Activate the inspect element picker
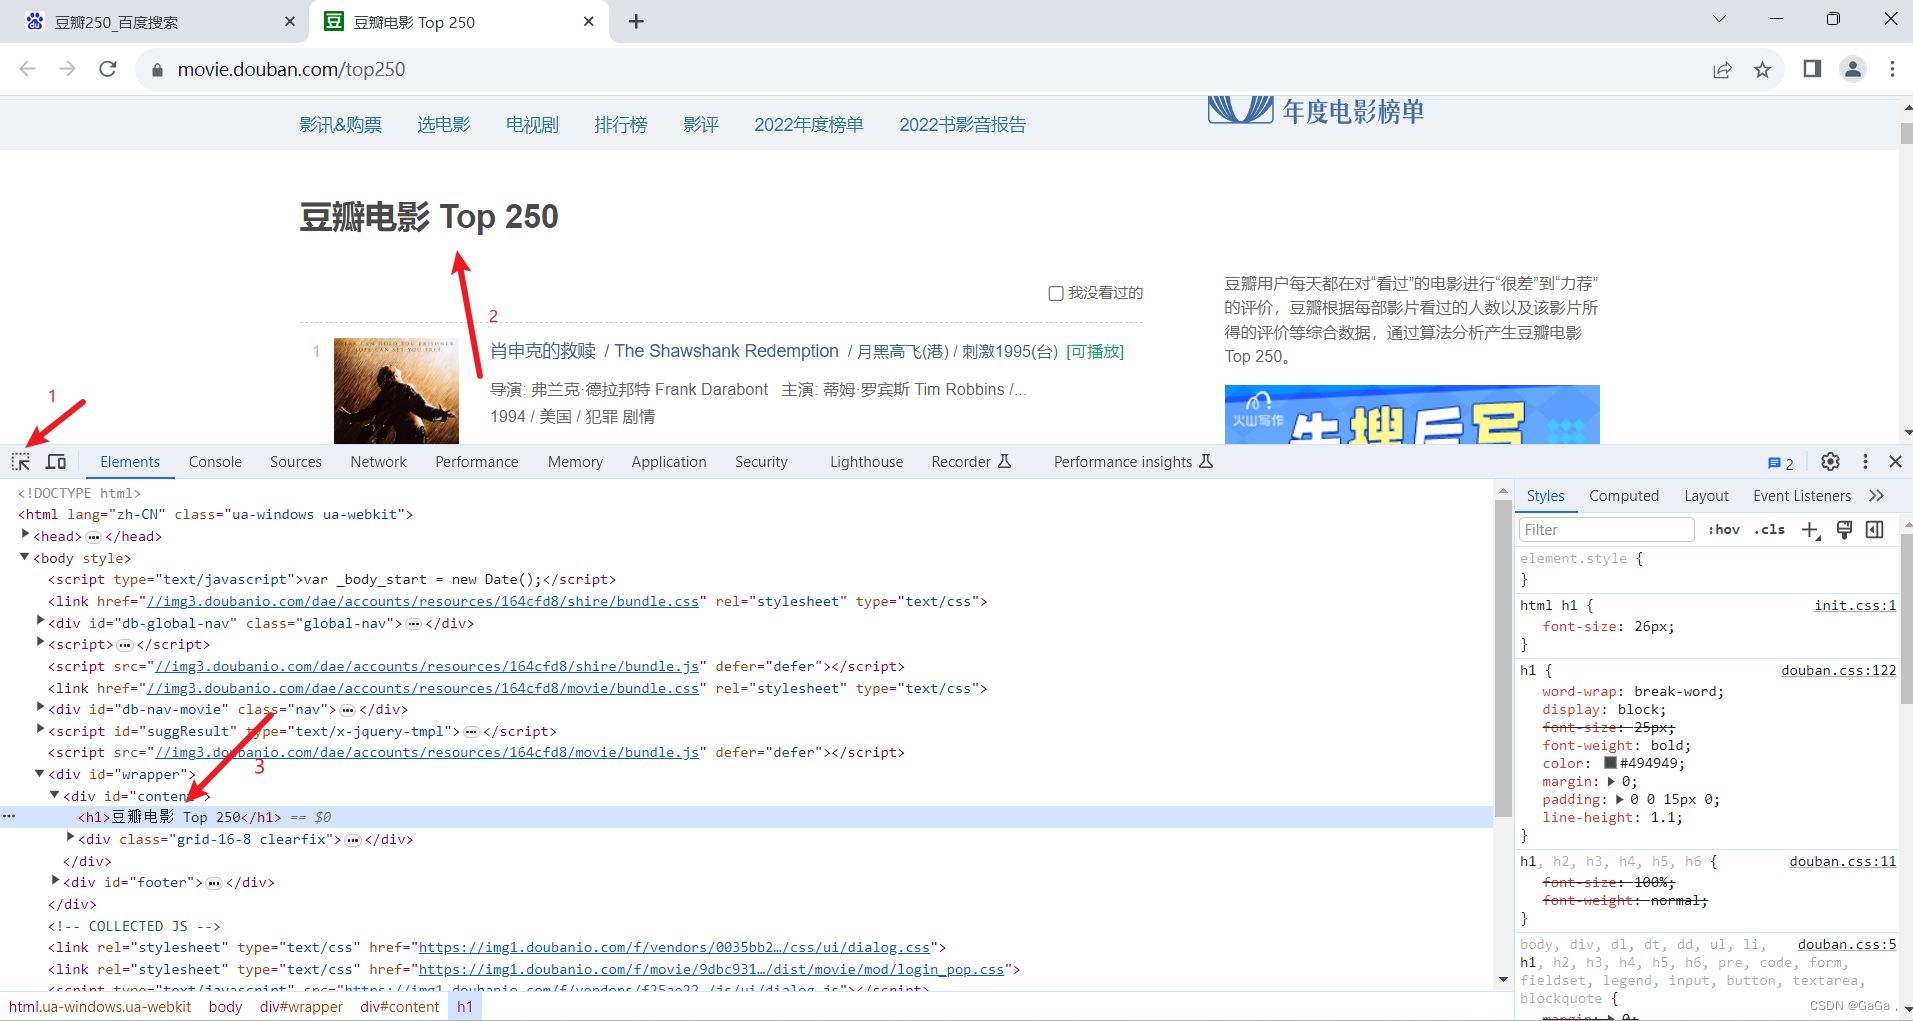The image size is (1913, 1021). (21, 461)
